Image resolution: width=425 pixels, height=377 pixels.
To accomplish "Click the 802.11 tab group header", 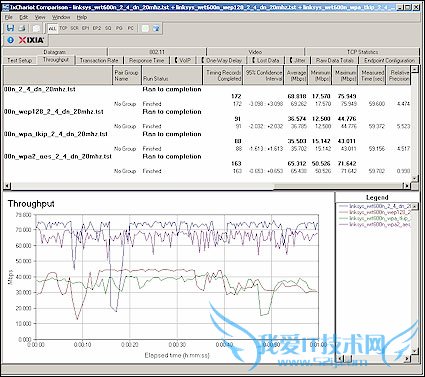I will 157,52.
